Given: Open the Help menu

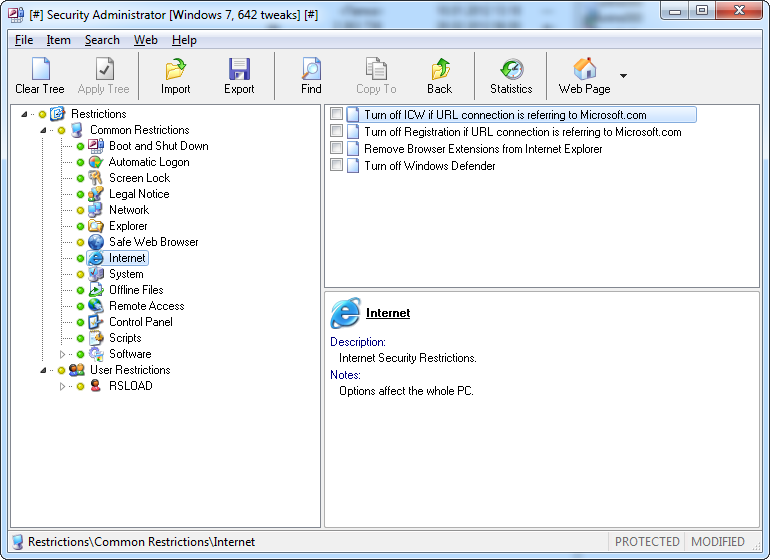Looking at the screenshot, I should click(x=184, y=40).
